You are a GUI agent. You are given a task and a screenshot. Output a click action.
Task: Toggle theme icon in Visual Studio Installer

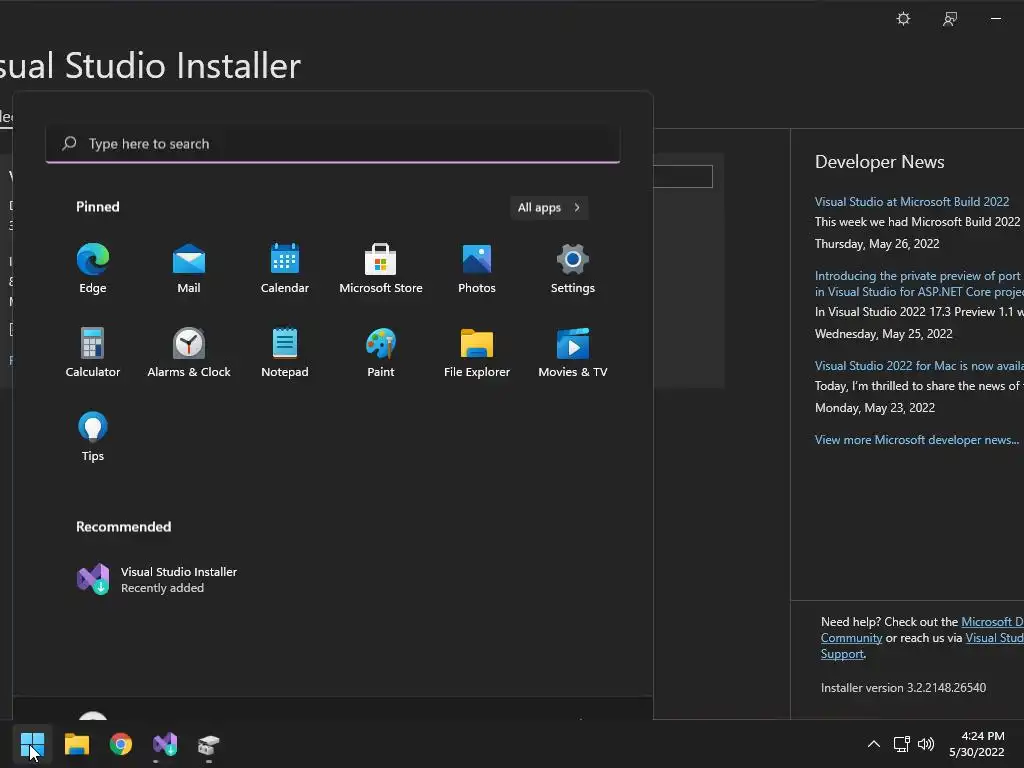903,19
